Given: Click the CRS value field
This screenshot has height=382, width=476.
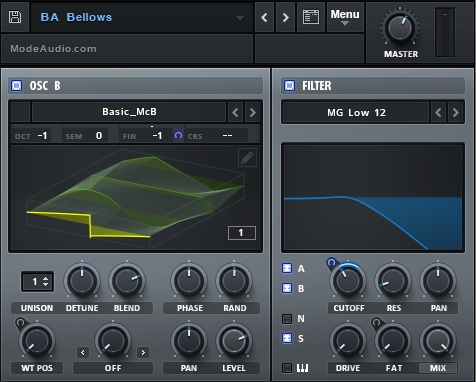Looking at the screenshot, I should [x=227, y=136].
